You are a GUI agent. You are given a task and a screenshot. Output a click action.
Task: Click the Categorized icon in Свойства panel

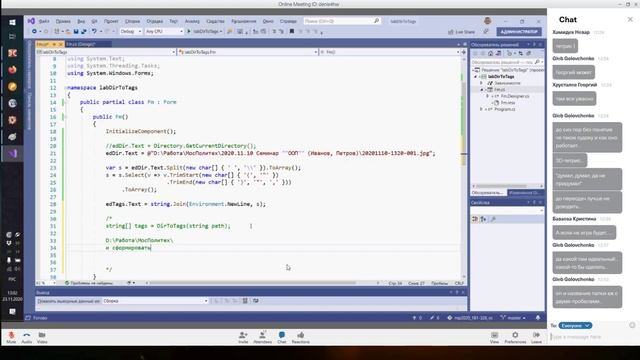click(475, 219)
